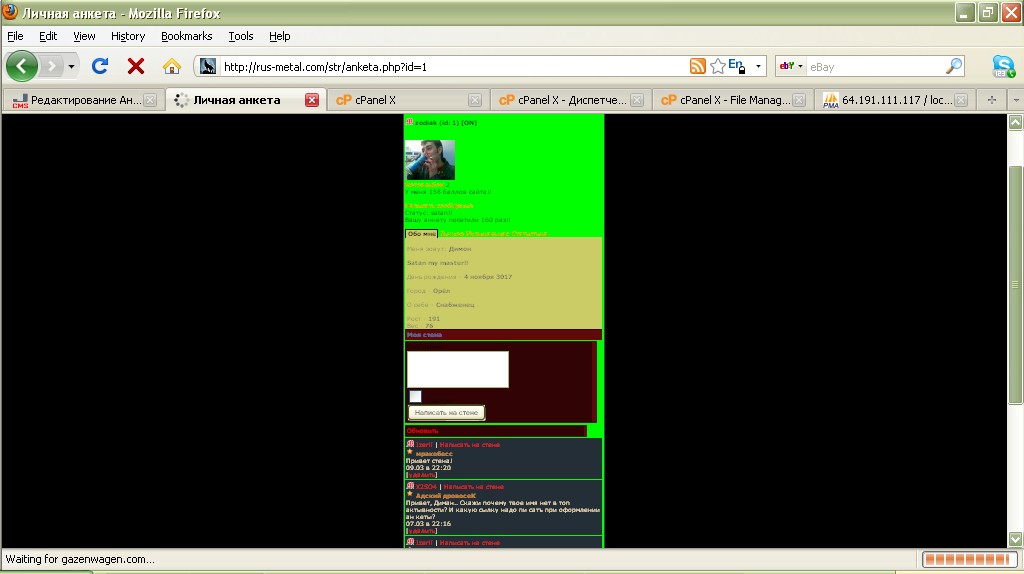Click the search magnifier icon
Screen dimensions: 1024x574
(x=954, y=66)
